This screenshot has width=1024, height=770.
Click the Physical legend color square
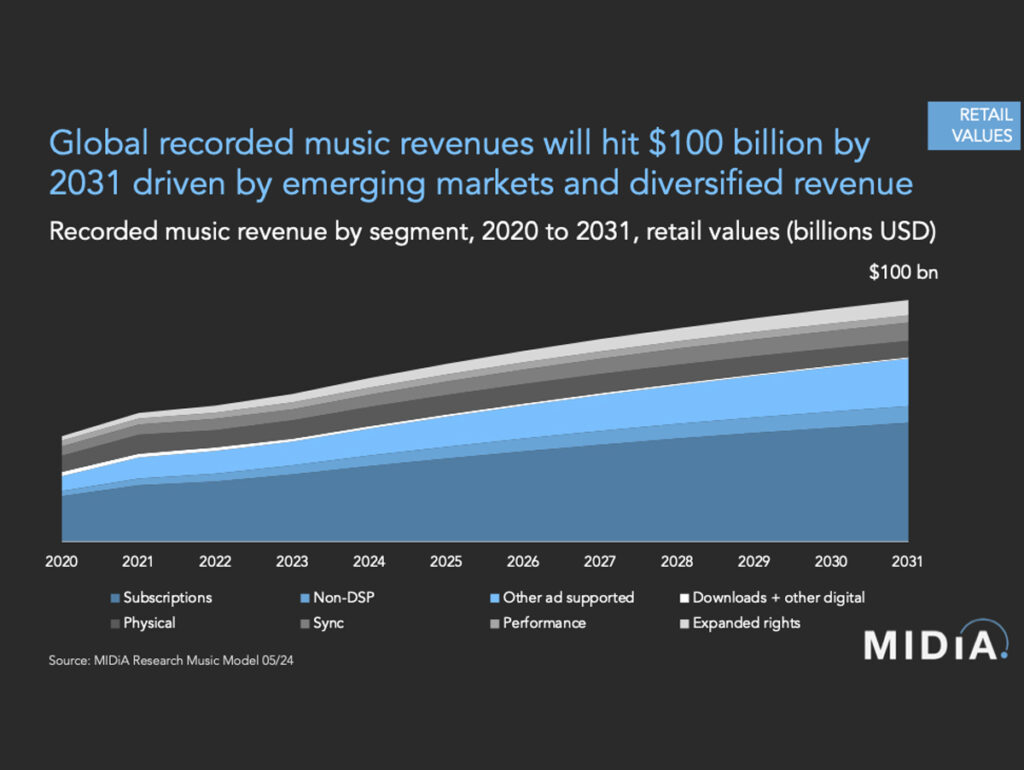(x=116, y=624)
